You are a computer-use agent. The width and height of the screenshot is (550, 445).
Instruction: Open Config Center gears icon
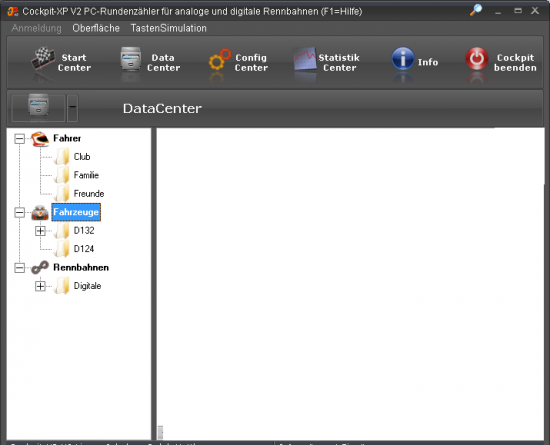[x=220, y=59]
